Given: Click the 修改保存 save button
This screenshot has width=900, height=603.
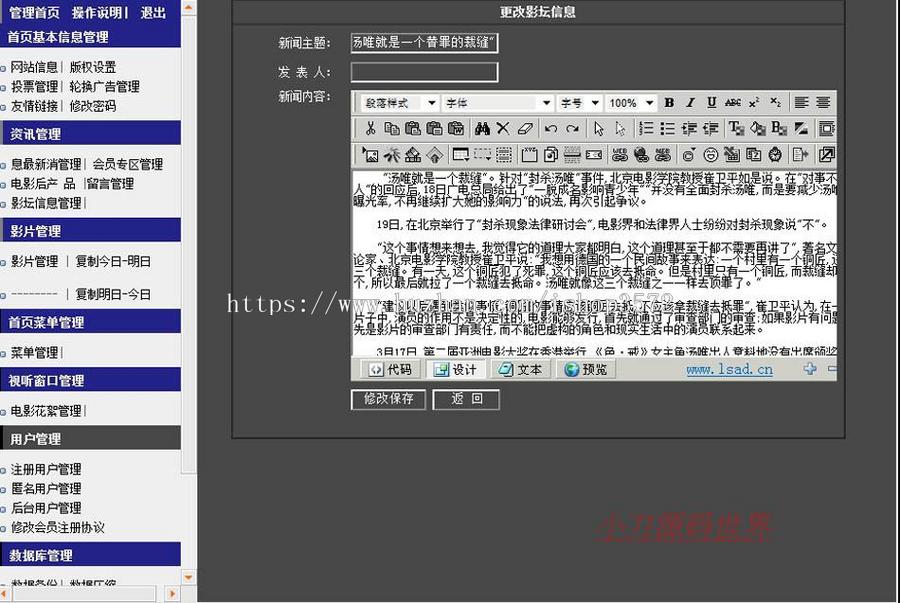Looking at the screenshot, I should coord(387,399).
